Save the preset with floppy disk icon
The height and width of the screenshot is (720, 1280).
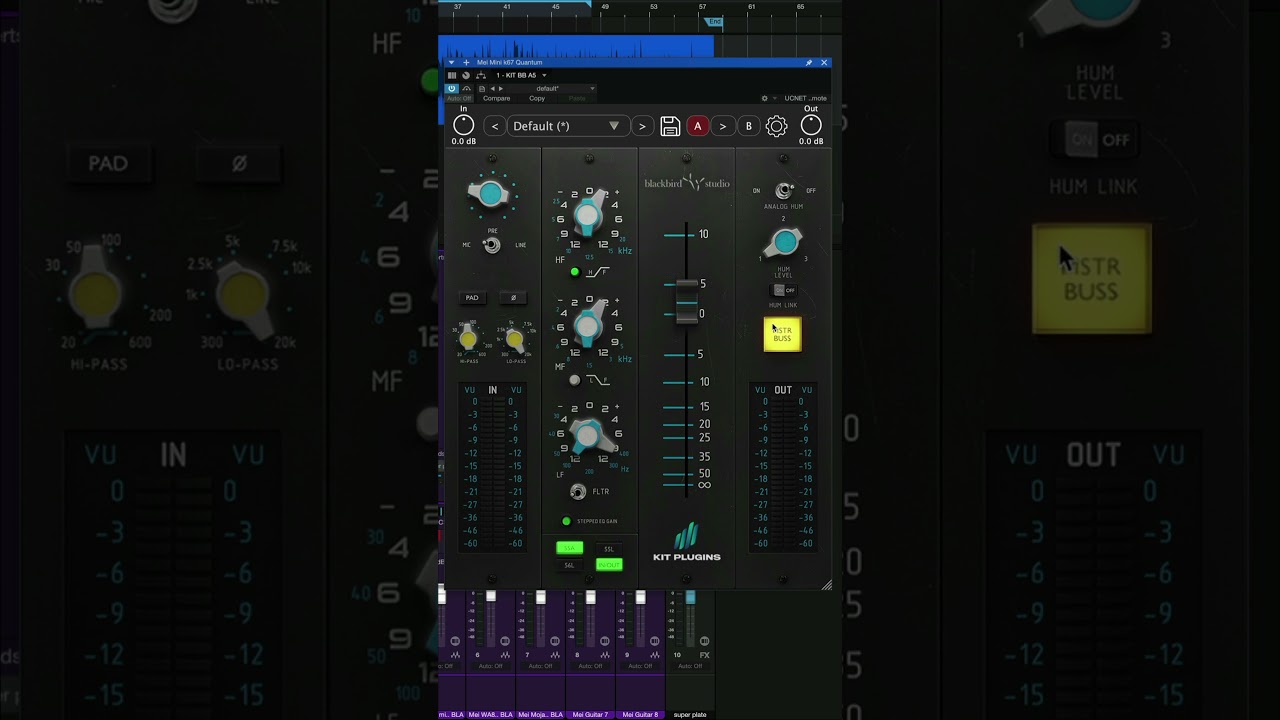(670, 126)
